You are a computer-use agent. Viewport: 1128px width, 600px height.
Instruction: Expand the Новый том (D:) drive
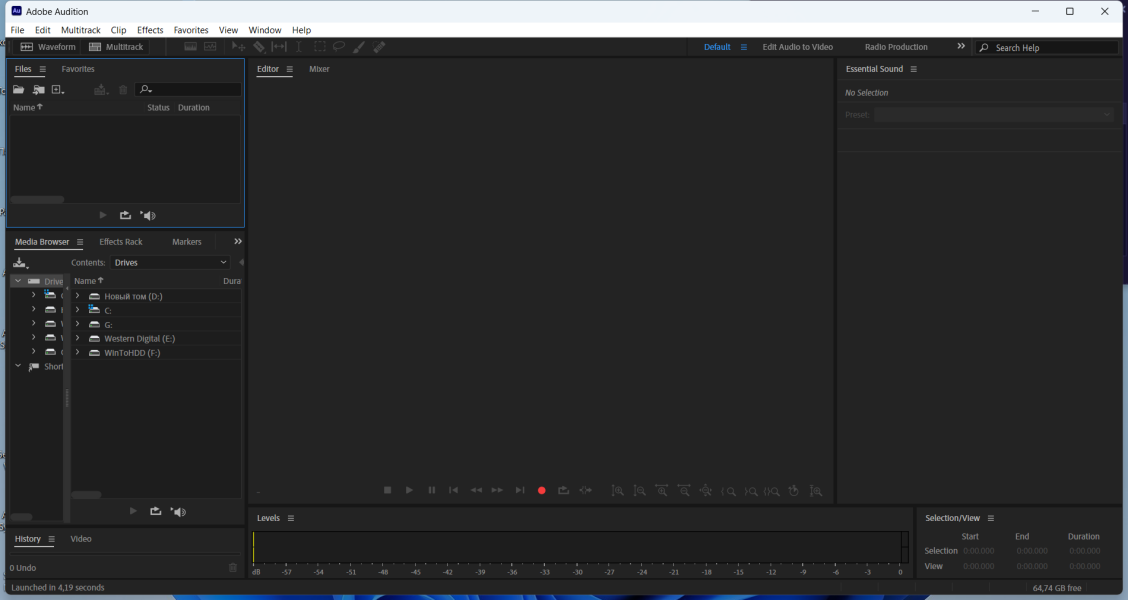coord(78,296)
